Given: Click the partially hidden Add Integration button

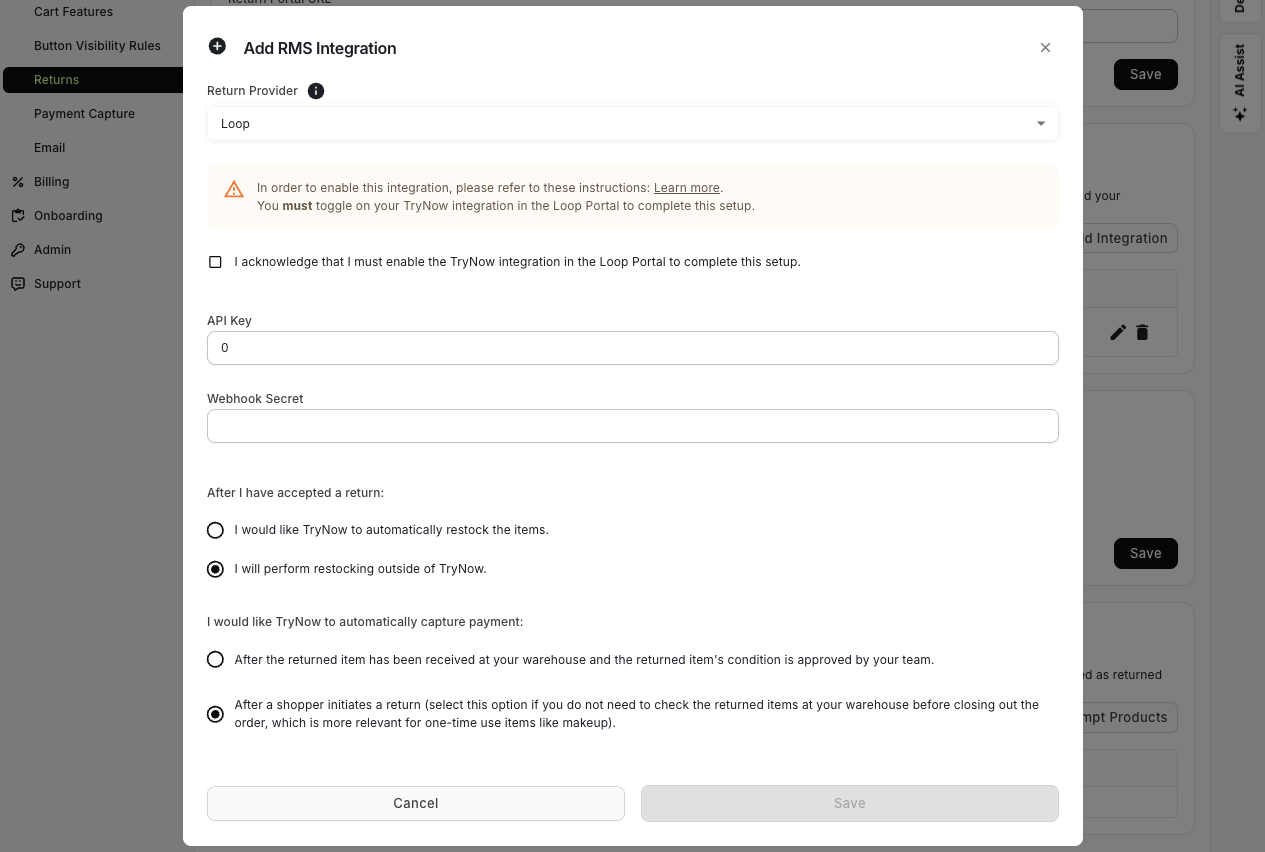Looking at the screenshot, I should point(1130,238).
